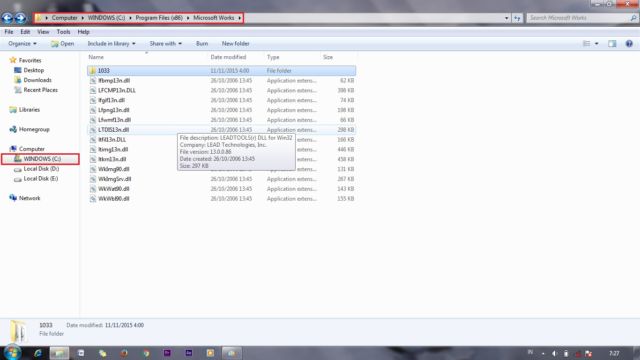Expand arrow after Program Files (x86) breadcrumb
The height and width of the screenshot is (360, 640).
(188, 18)
